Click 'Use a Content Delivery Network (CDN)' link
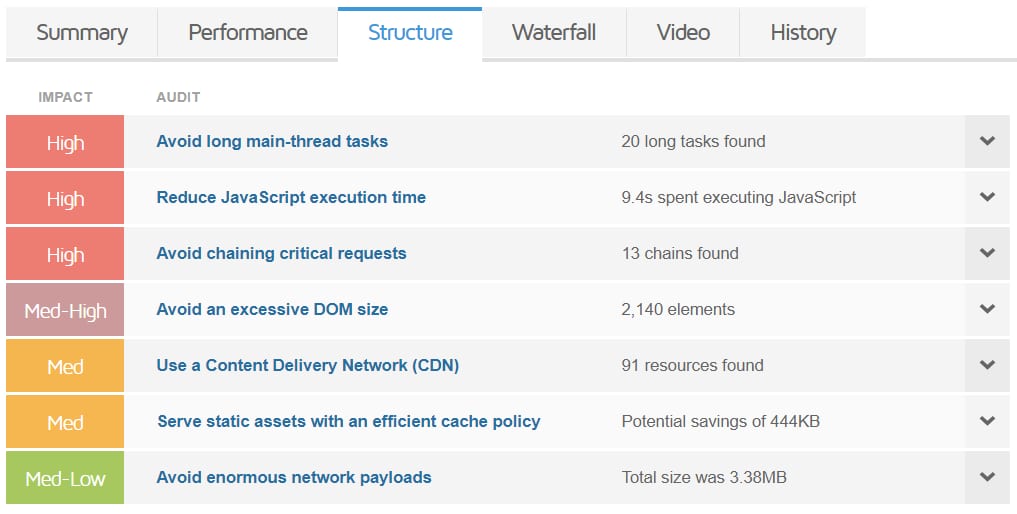1017x514 pixels. (x=307, y=366)
